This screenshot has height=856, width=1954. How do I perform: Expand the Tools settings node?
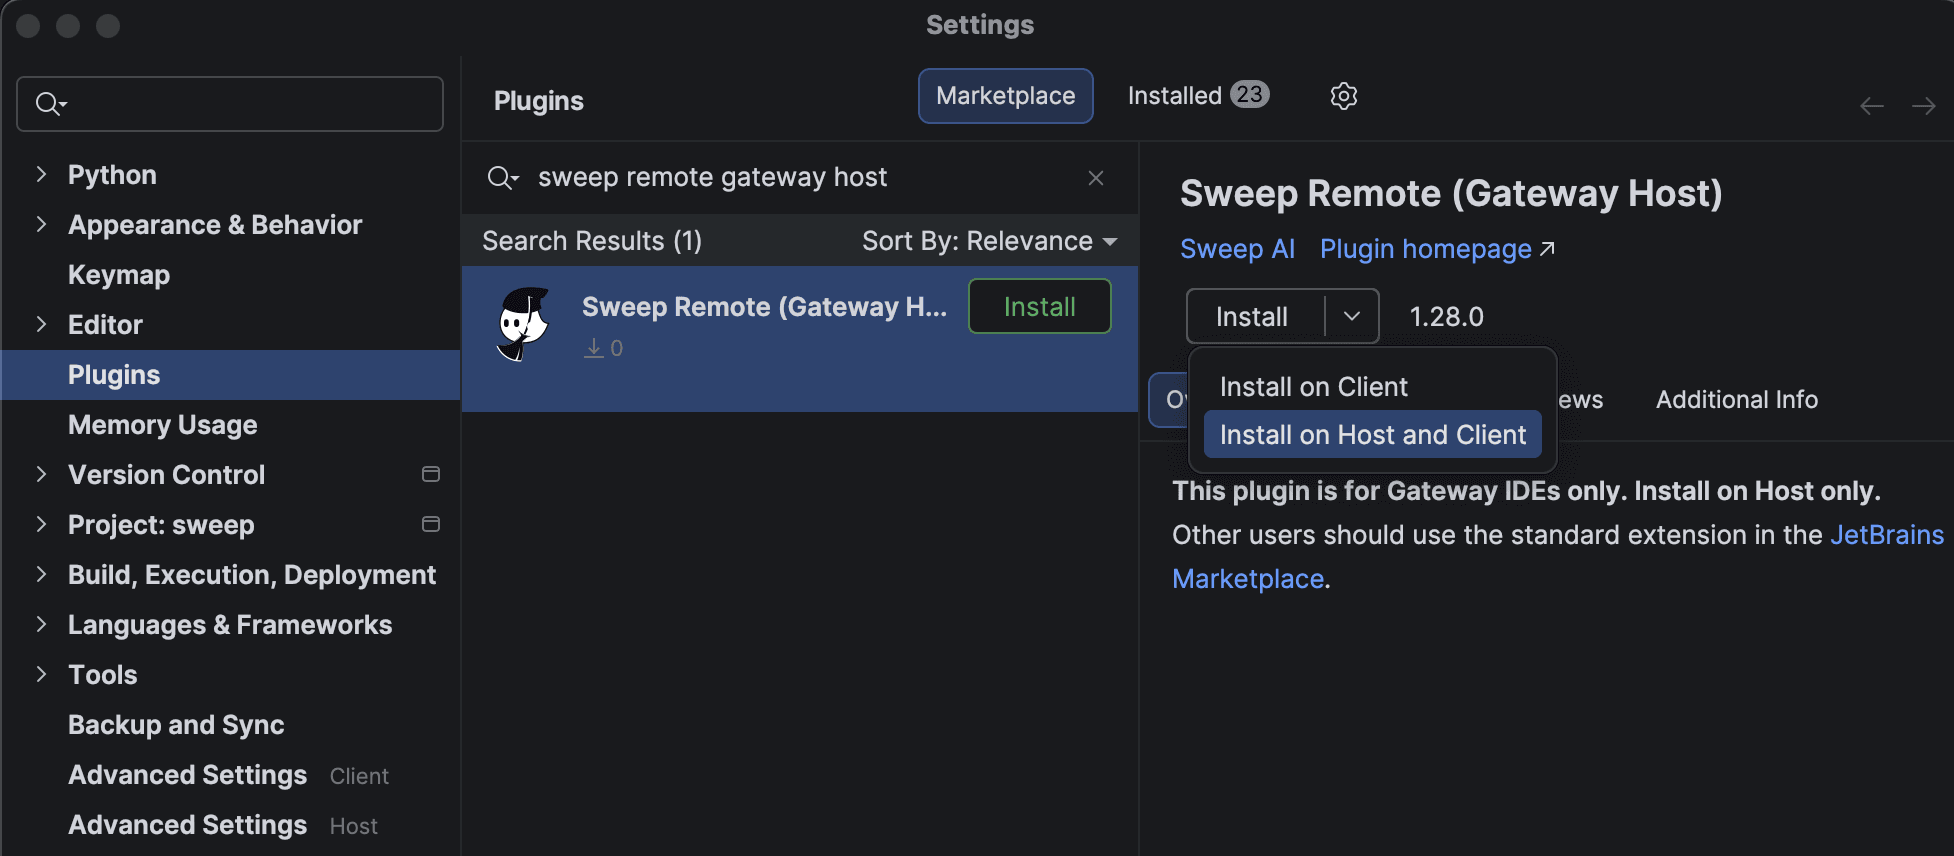[x=41, y=674]
